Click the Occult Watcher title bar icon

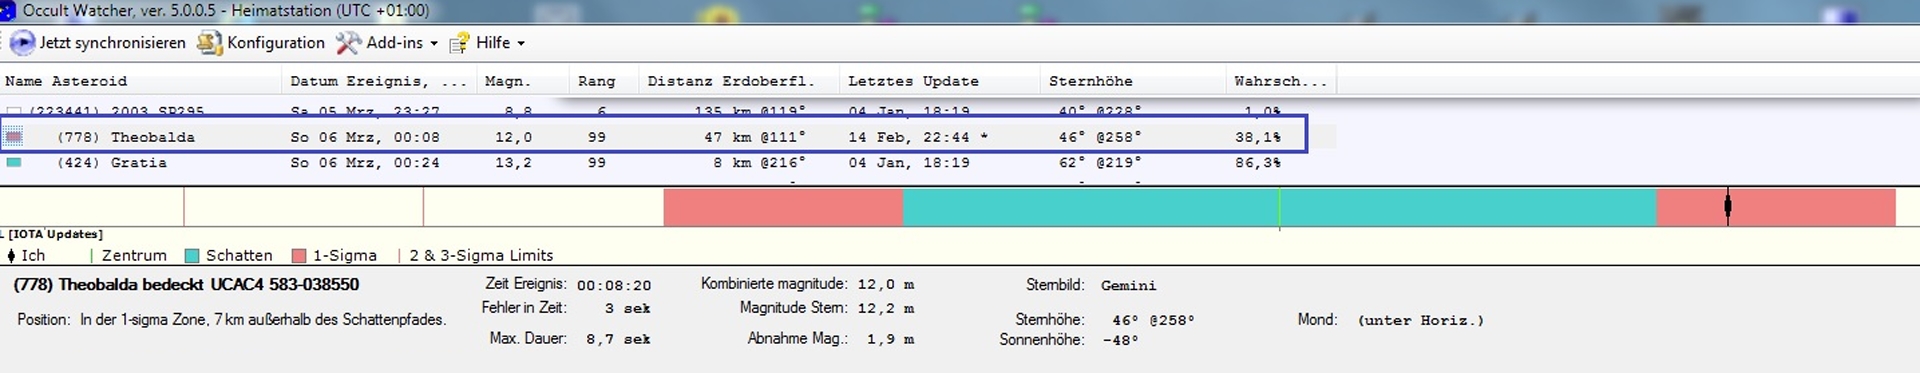tap(8, 11)
